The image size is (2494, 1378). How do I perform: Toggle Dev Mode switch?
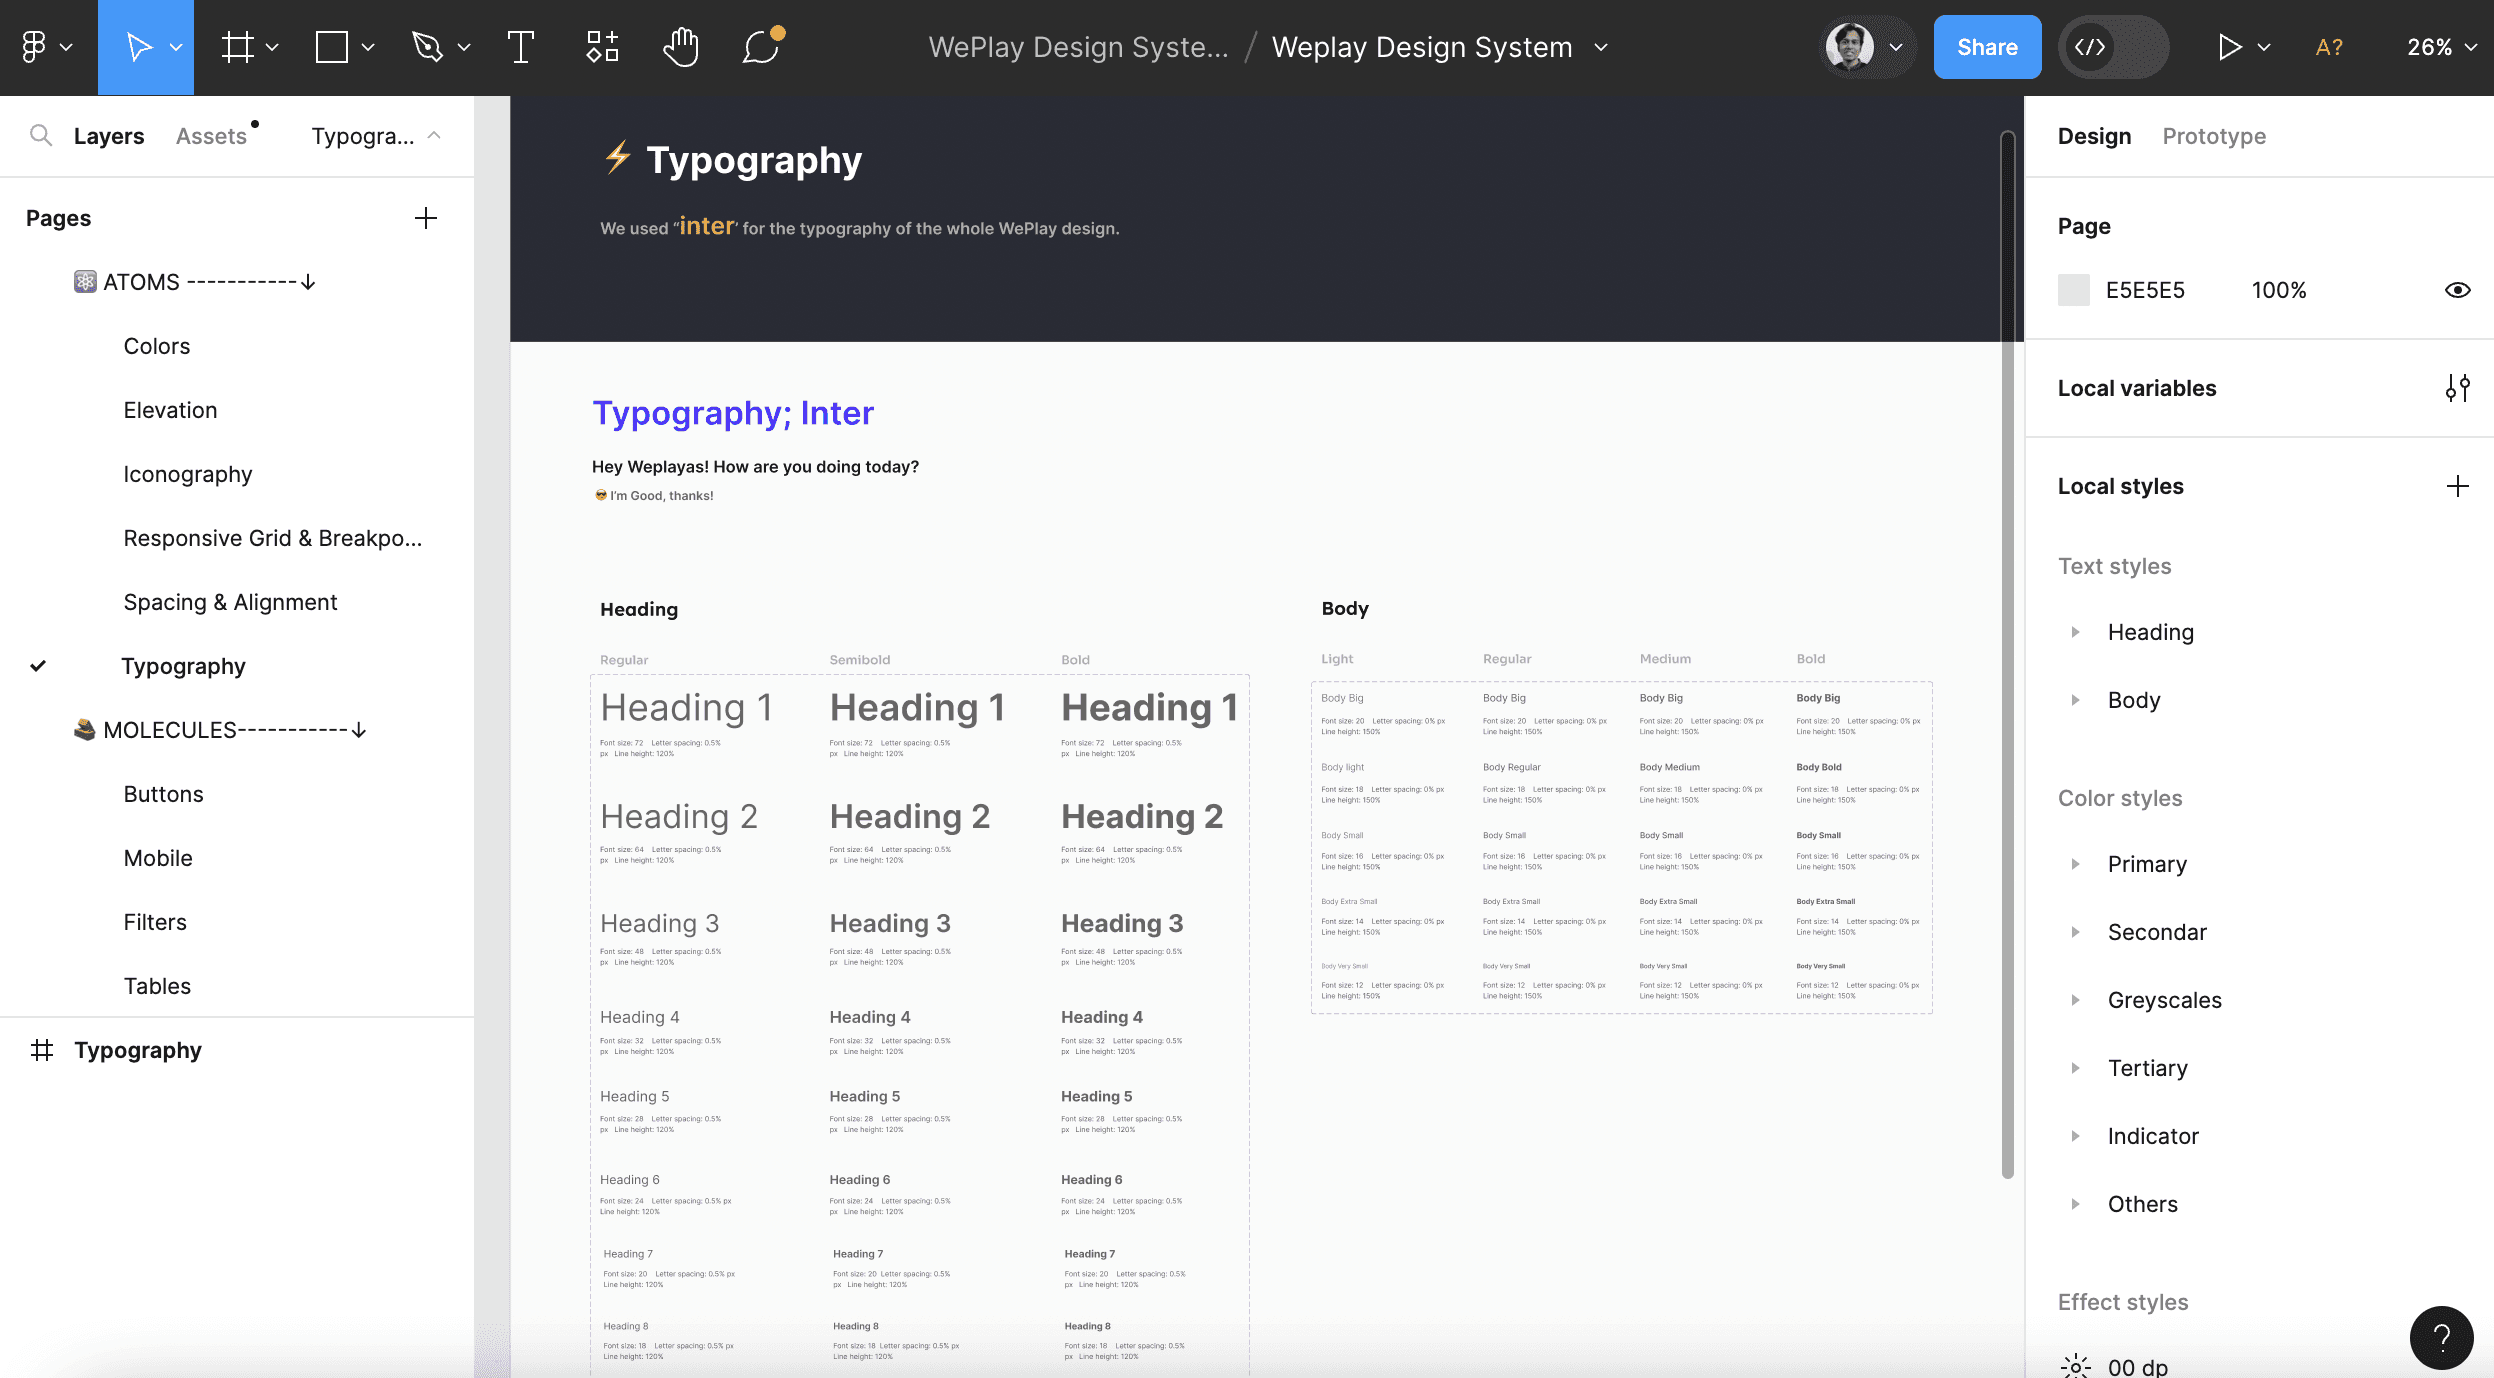pos(2112,47)
